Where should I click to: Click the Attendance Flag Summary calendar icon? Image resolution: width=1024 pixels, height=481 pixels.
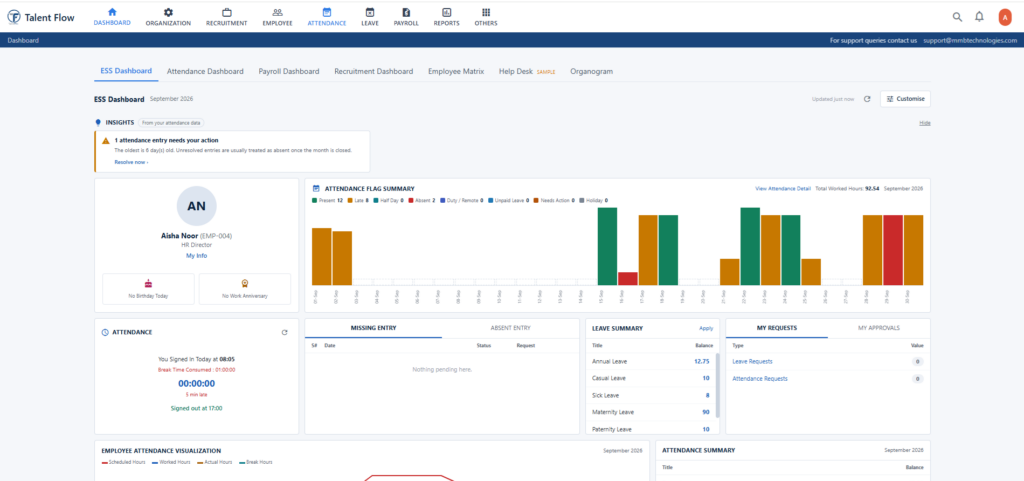316,188
